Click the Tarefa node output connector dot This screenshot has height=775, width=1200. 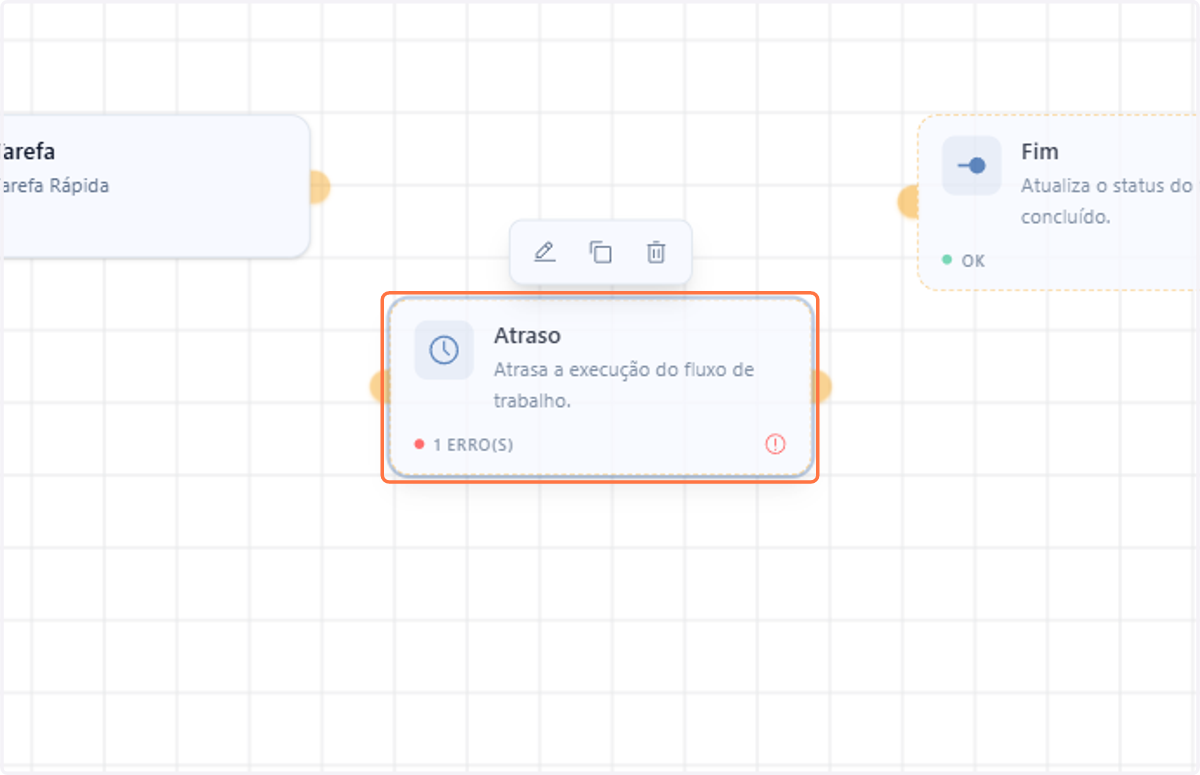[x=320, y=187]
